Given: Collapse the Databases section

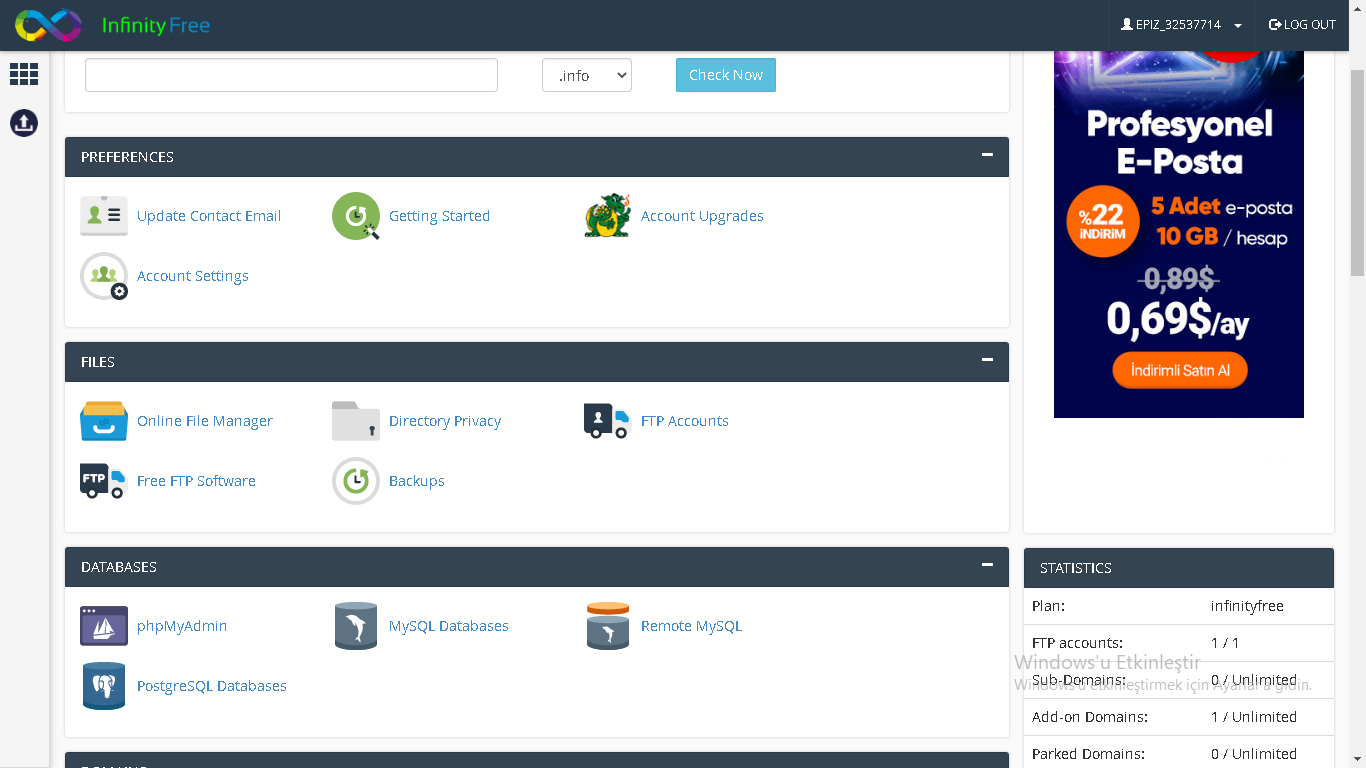Looking at the screenshot, I should [x=987, y=565].
